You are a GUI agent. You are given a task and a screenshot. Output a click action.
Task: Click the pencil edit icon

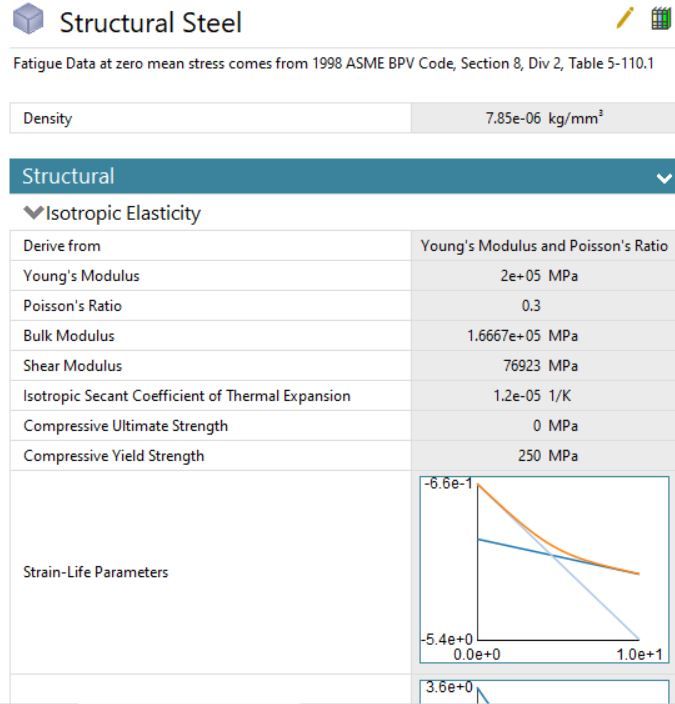point(627,18)
